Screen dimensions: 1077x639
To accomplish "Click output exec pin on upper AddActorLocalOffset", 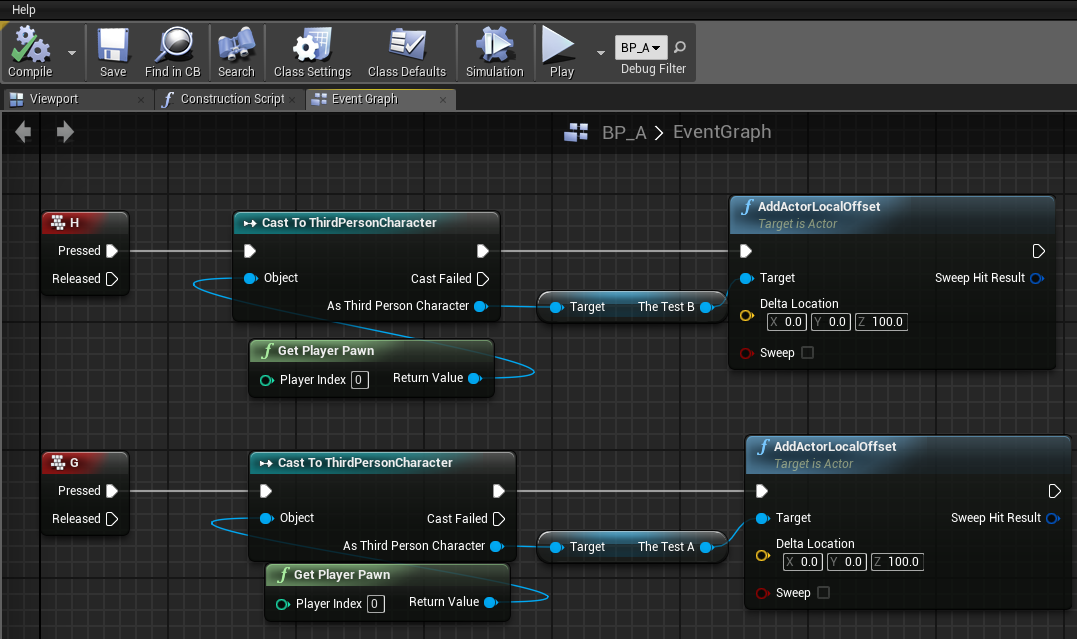I will point(1039,251).
